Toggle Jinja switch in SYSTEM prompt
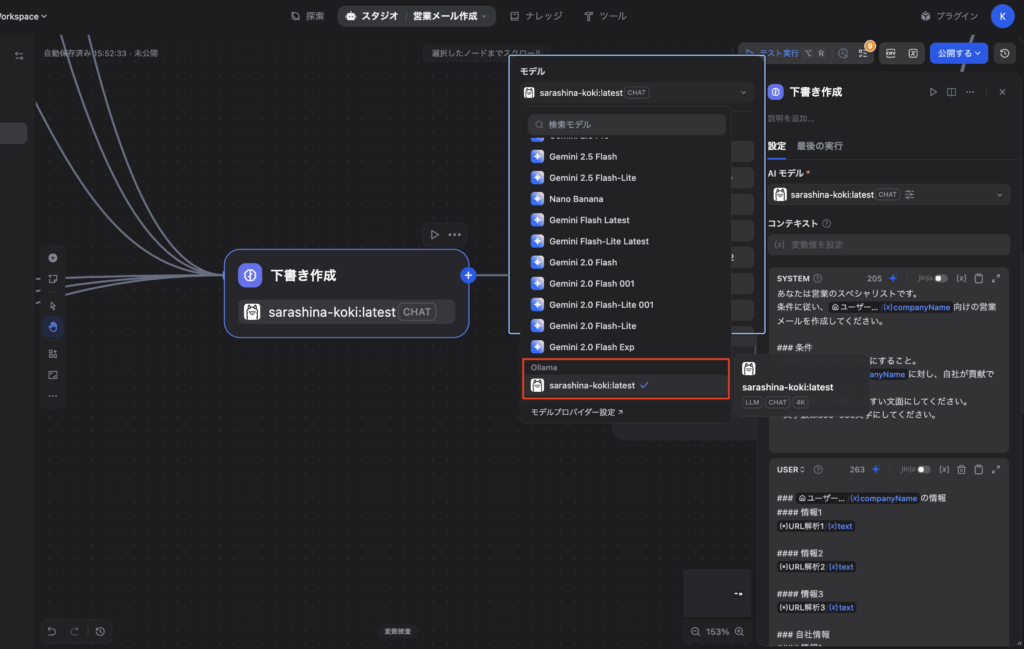1024x649 pixels. point(940,278)
